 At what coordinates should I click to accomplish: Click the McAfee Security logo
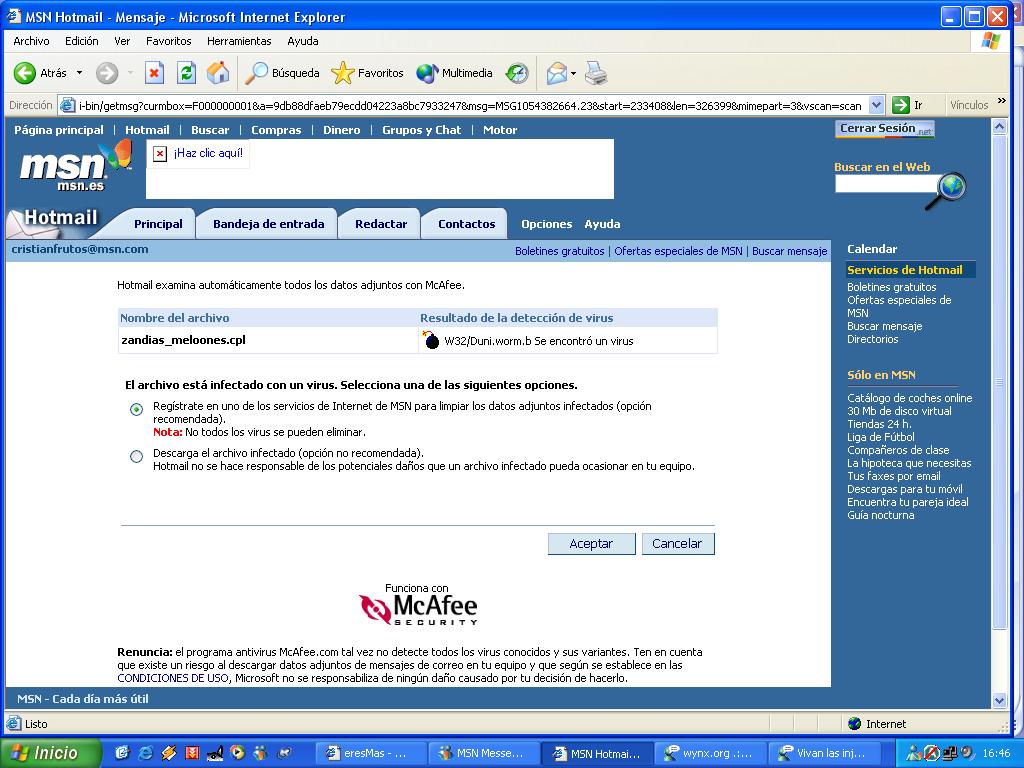coord(418,609)
